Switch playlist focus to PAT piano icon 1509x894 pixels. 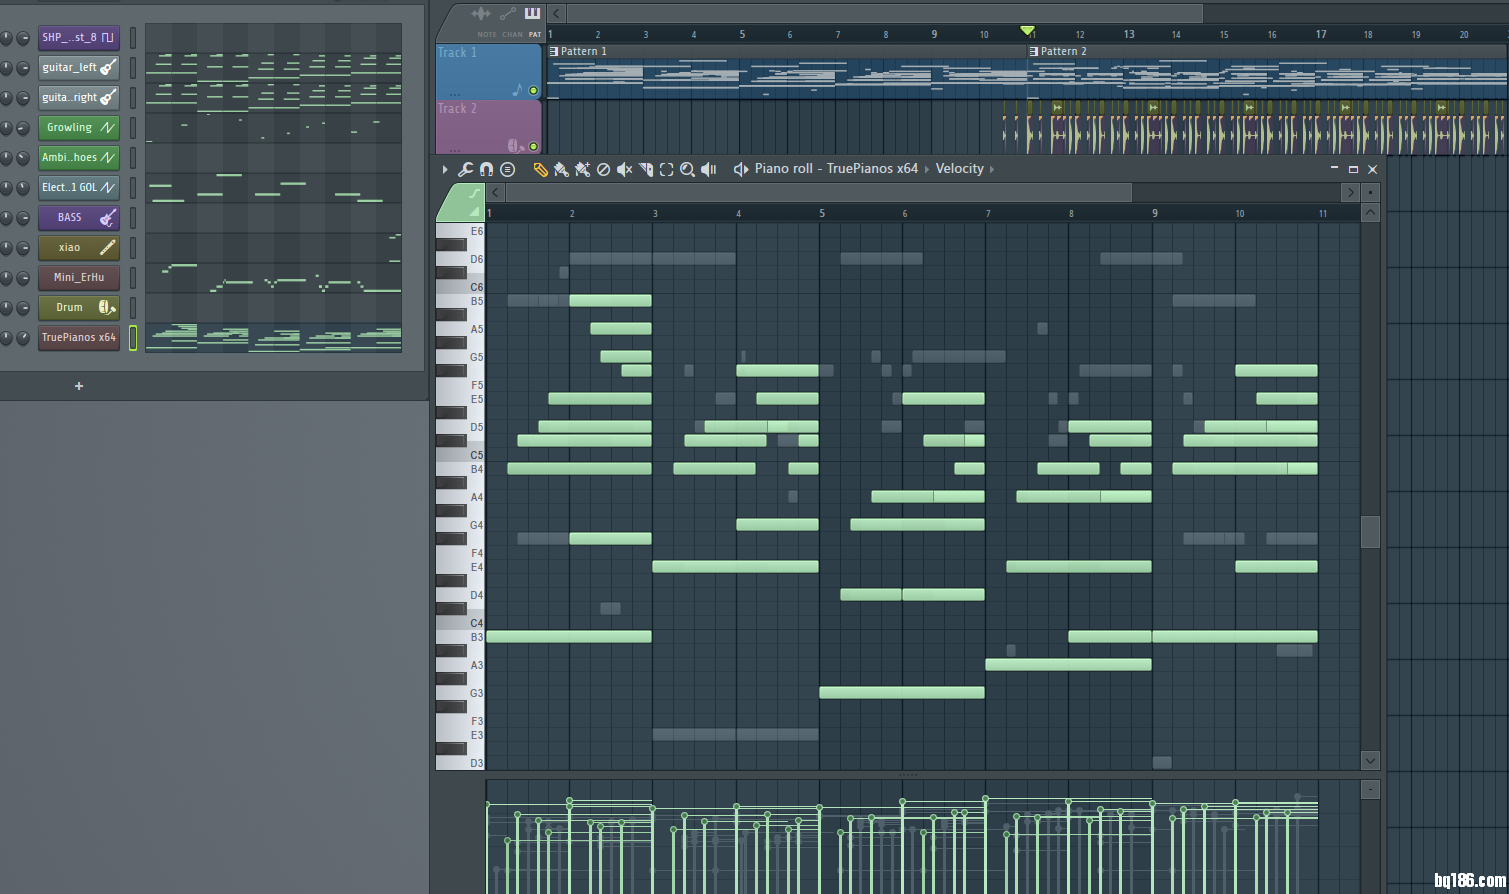tap(532, 13)
